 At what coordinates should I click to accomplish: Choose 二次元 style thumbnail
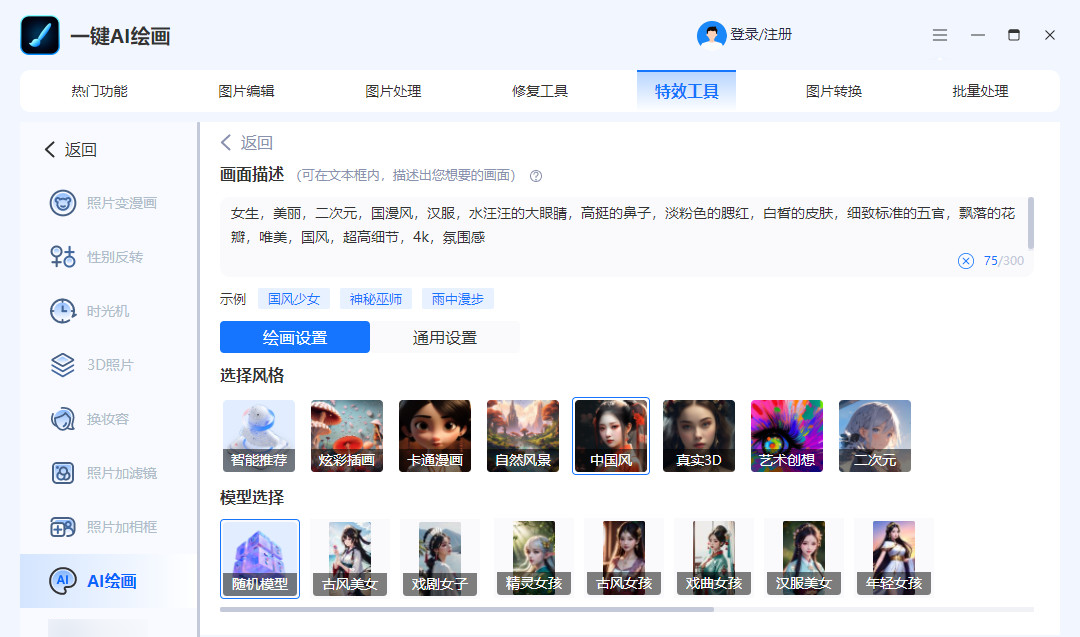tap(875, 436)
